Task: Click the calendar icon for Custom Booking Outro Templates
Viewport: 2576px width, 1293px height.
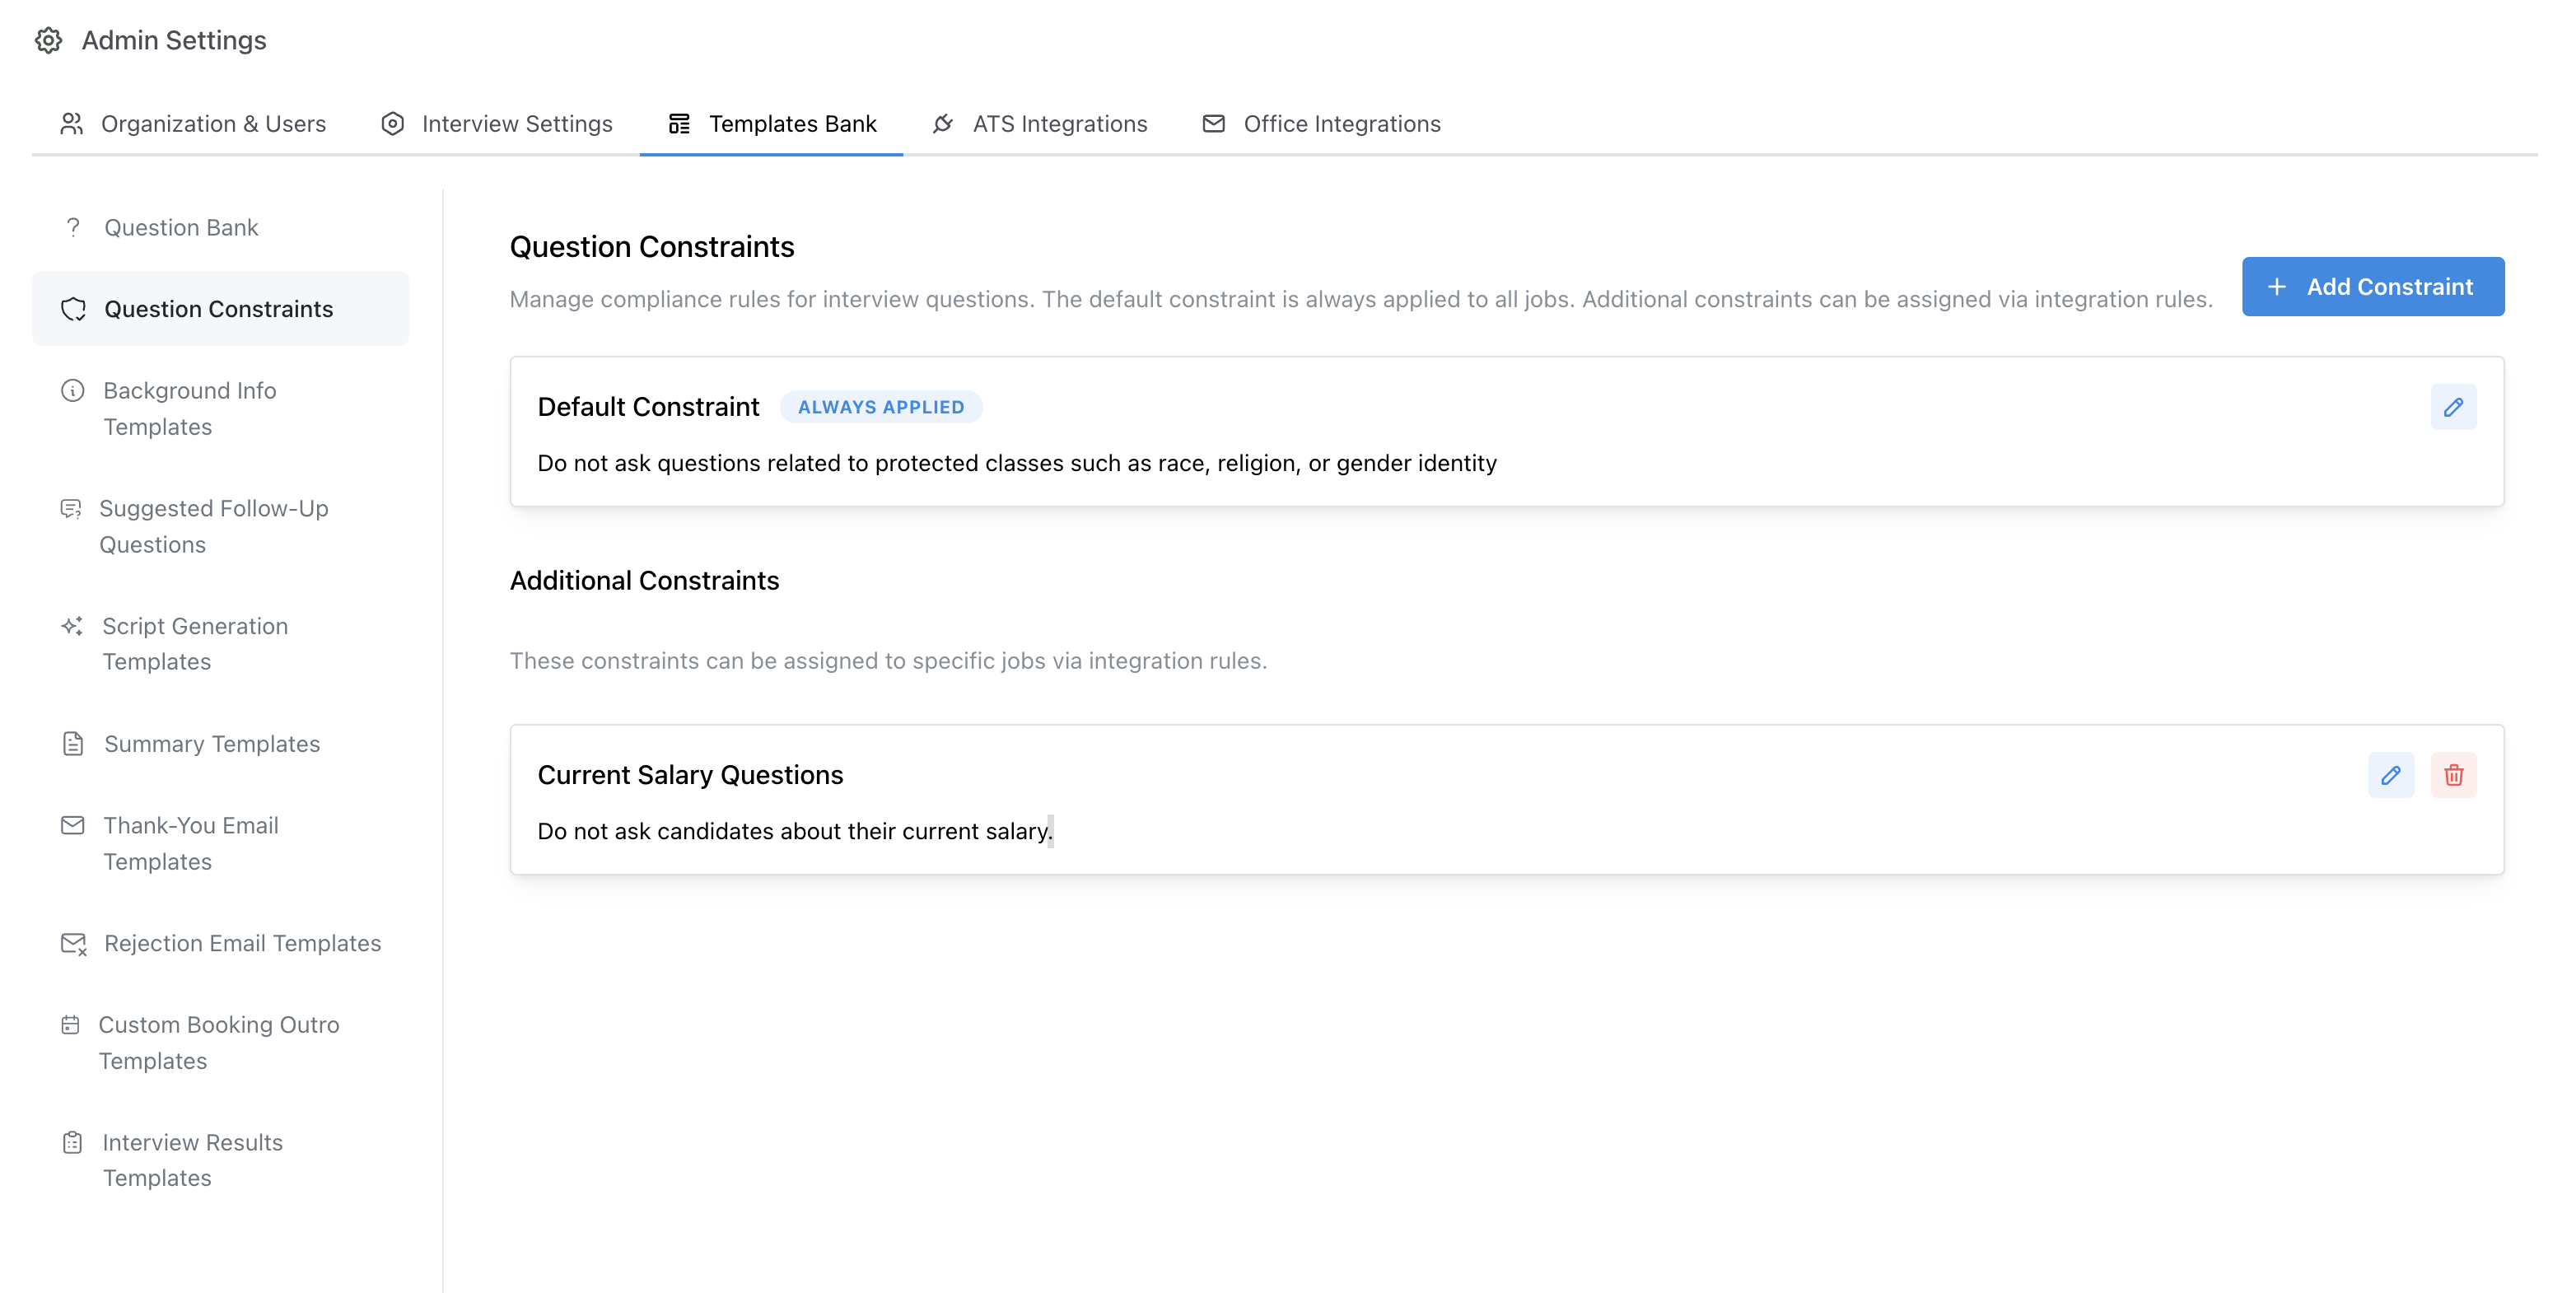Action: [70, 1024]
